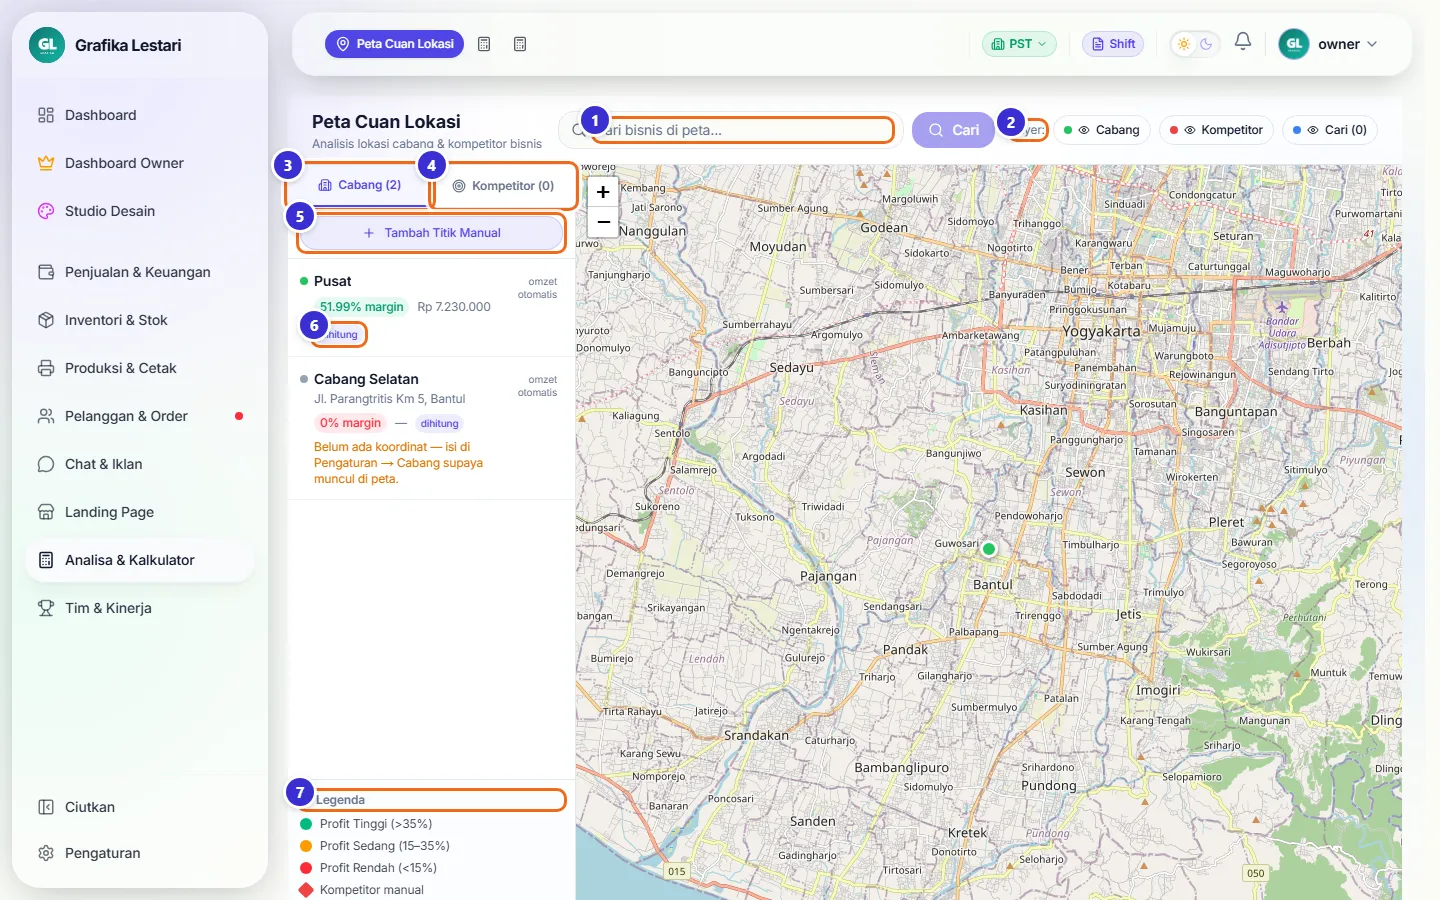Click the dihitung badge under Cabang Selatan
Image resolution: width=1440 pixels, height=900 pixels.
coord(439,423)
